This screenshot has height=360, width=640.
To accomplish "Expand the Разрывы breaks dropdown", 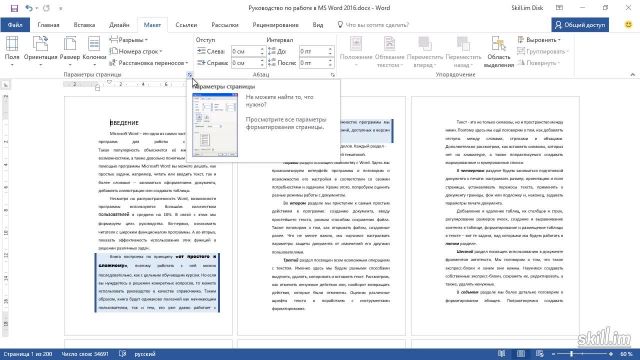I will [x=128, y=40].
